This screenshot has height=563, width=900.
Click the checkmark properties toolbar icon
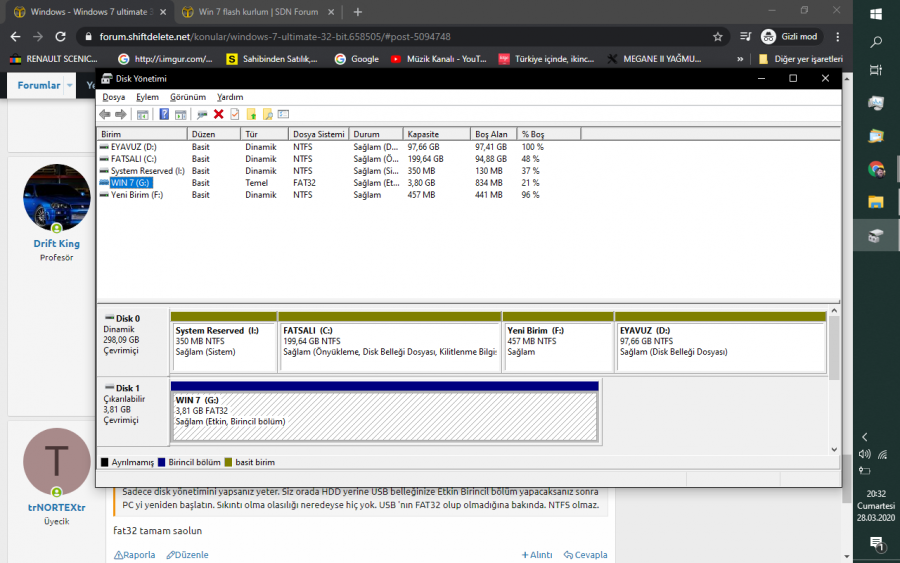click(x=235, y=114)
